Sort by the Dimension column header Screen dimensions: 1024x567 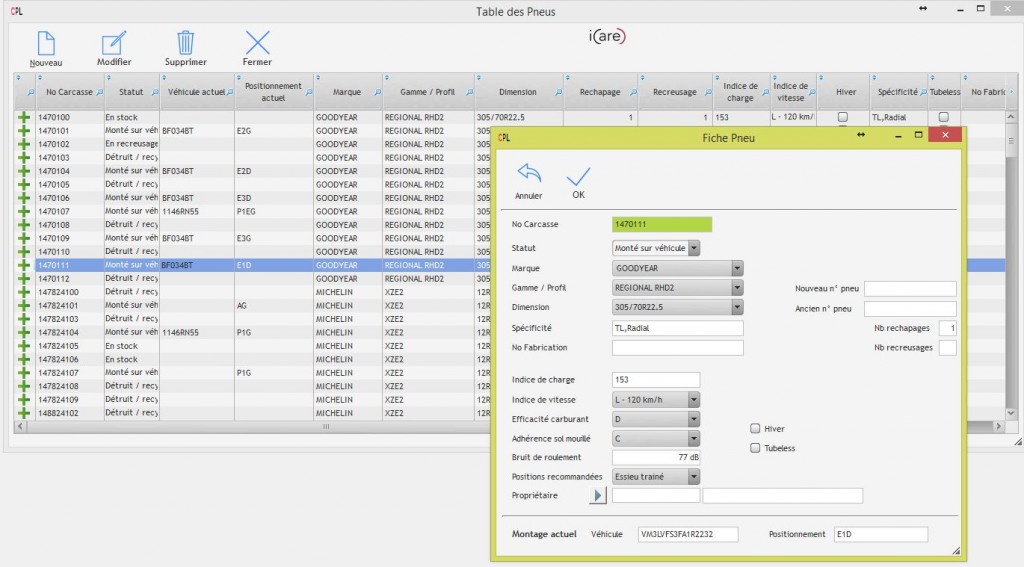[x=518, y=92]
